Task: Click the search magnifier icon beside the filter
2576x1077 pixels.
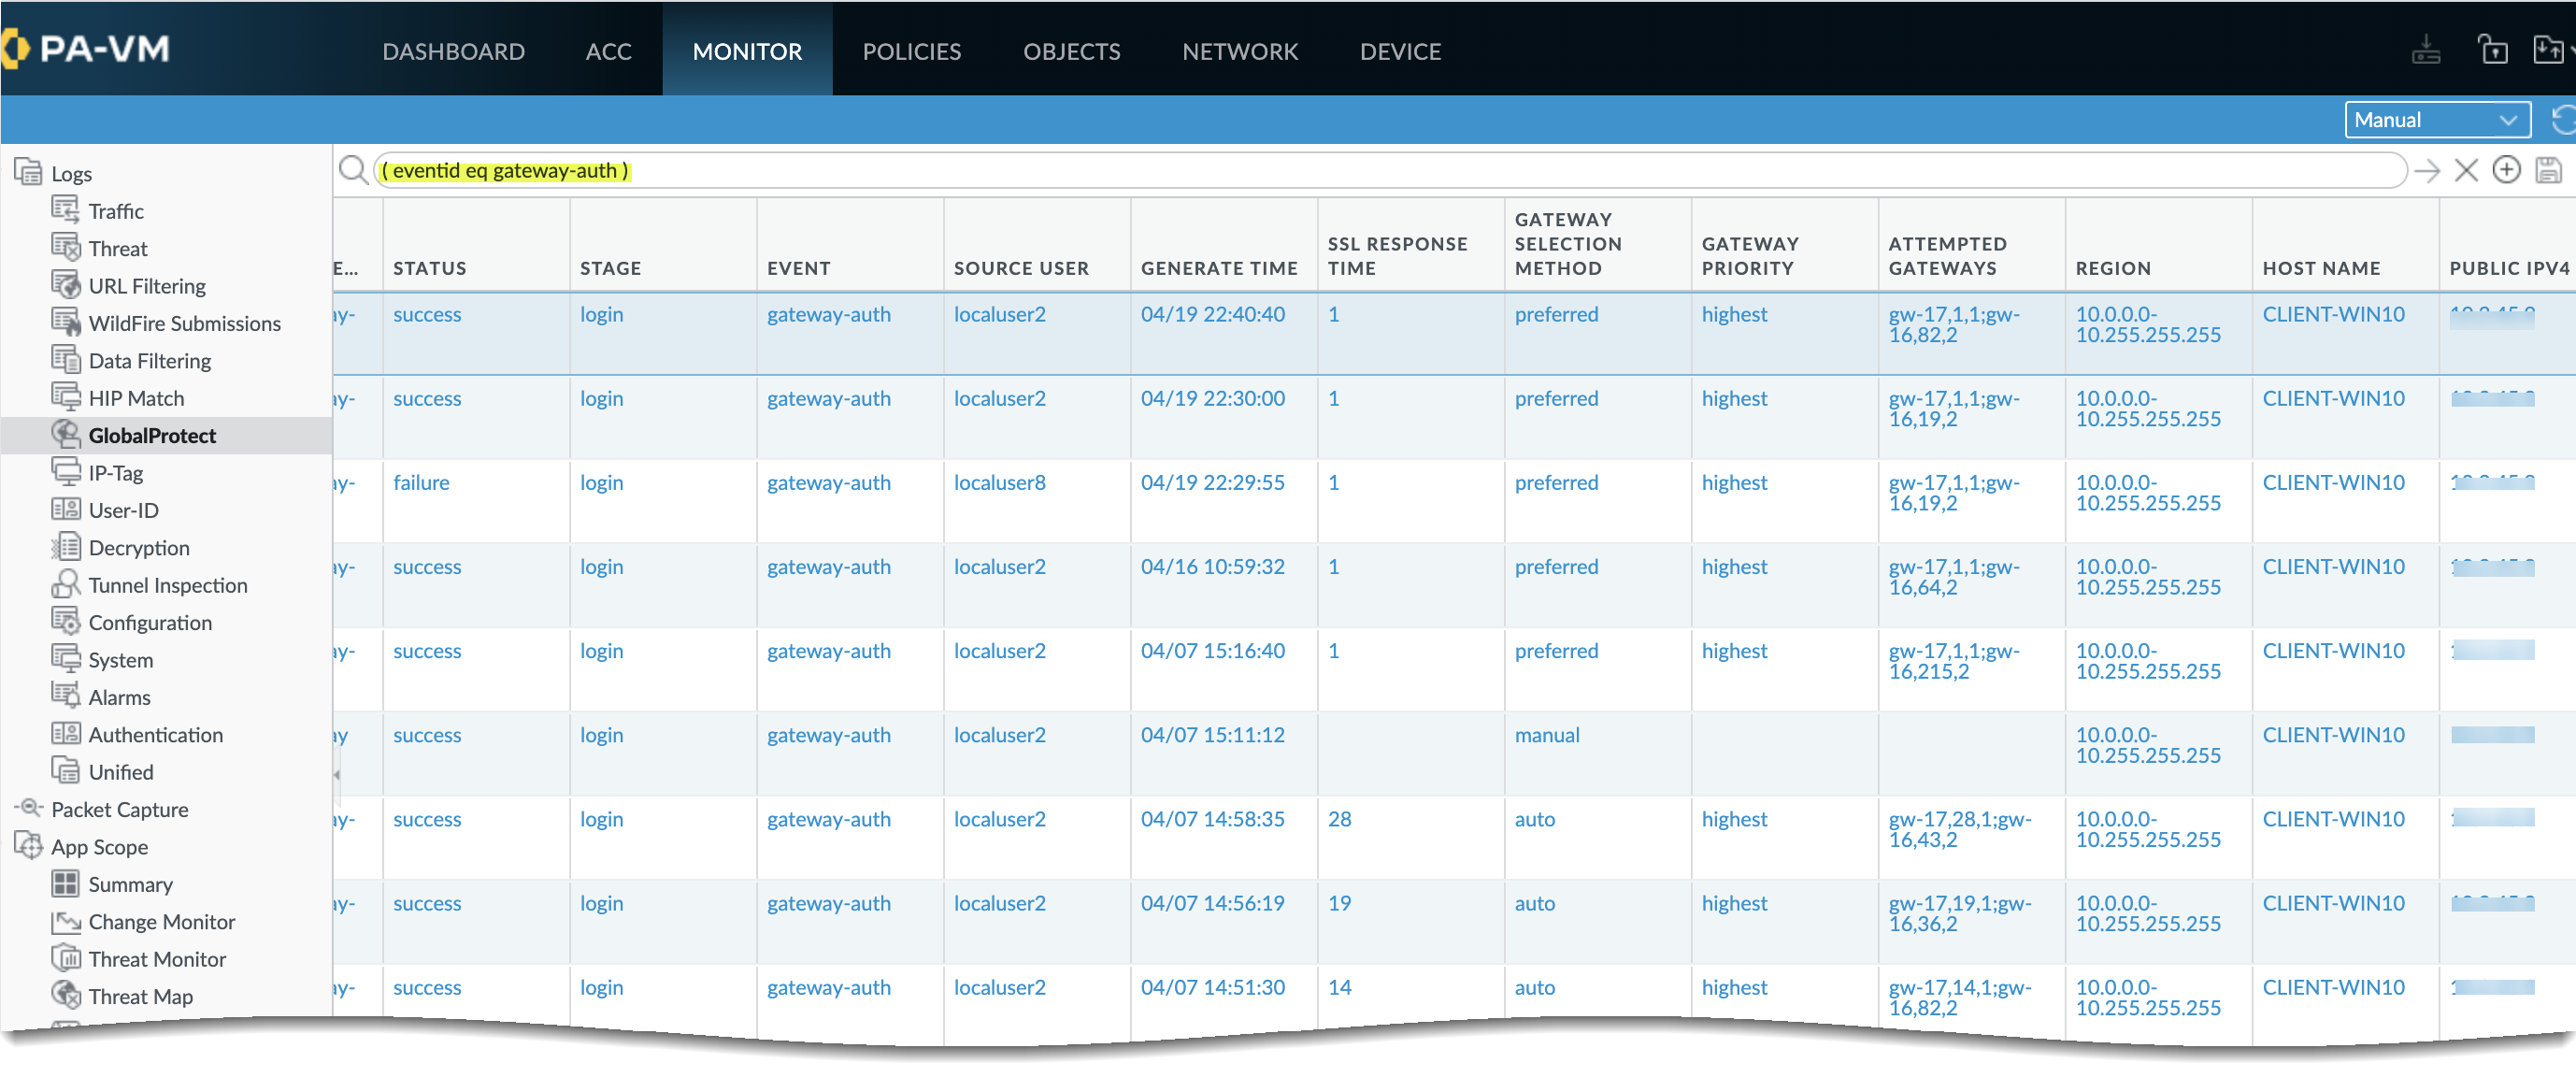Action: (x=352, y=170)
